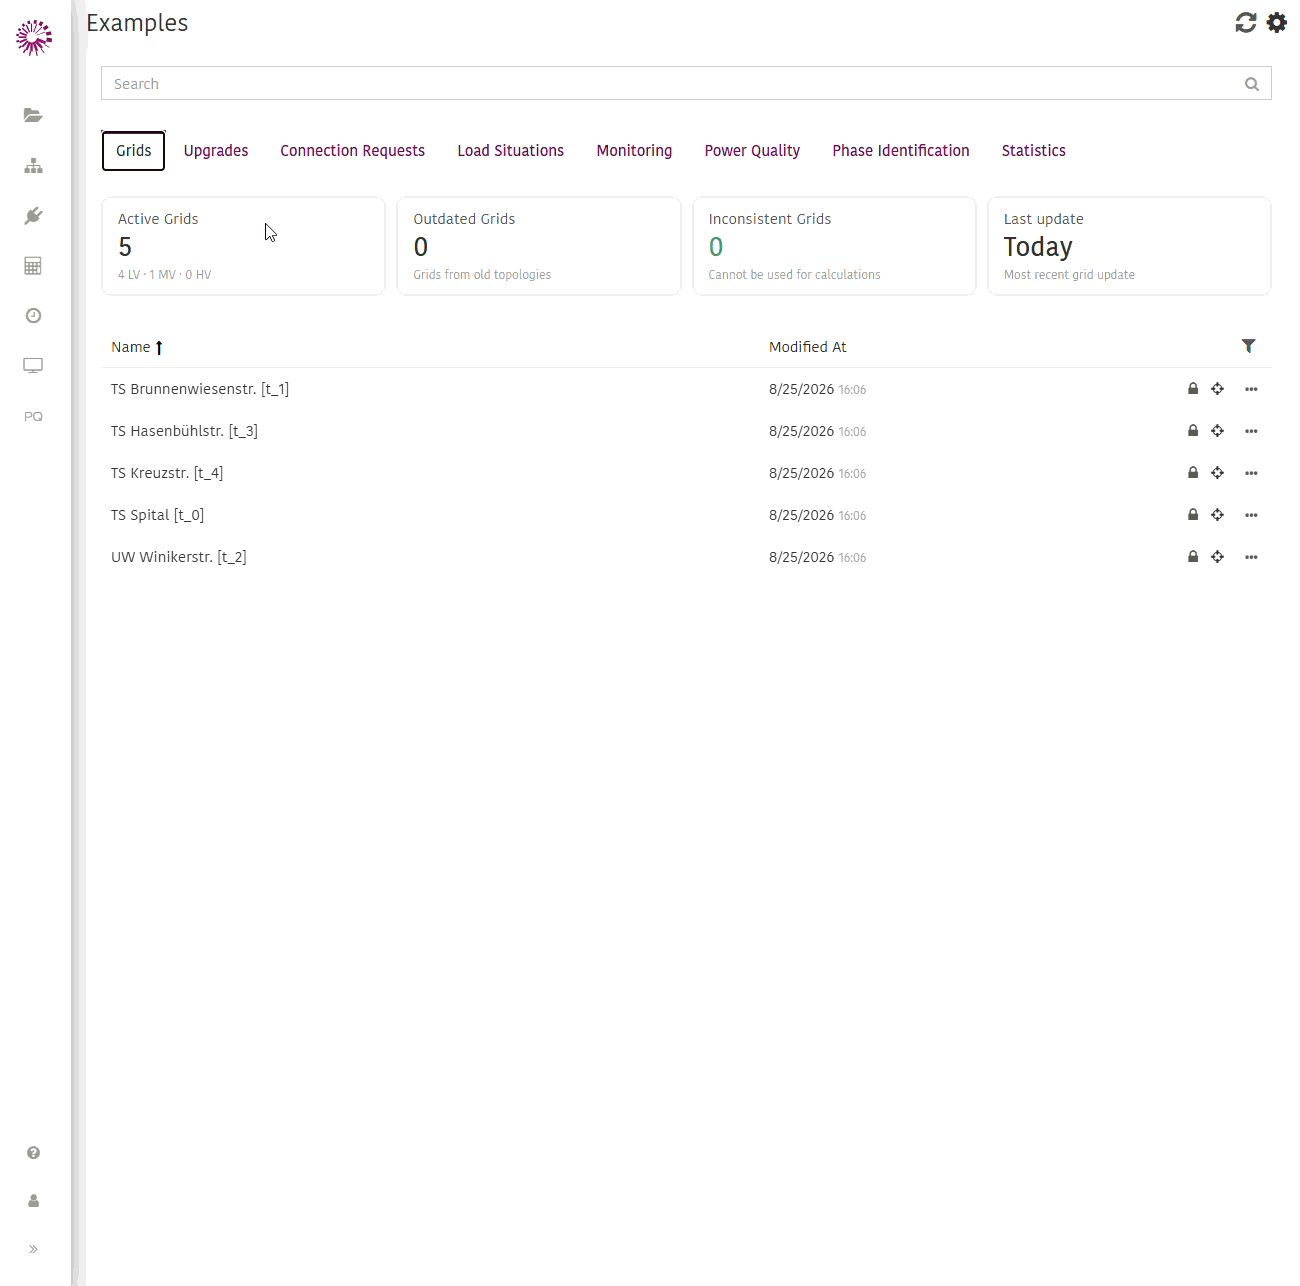Toggle the lock on TS Kreuzstr. row

(x=1193, y=473)
